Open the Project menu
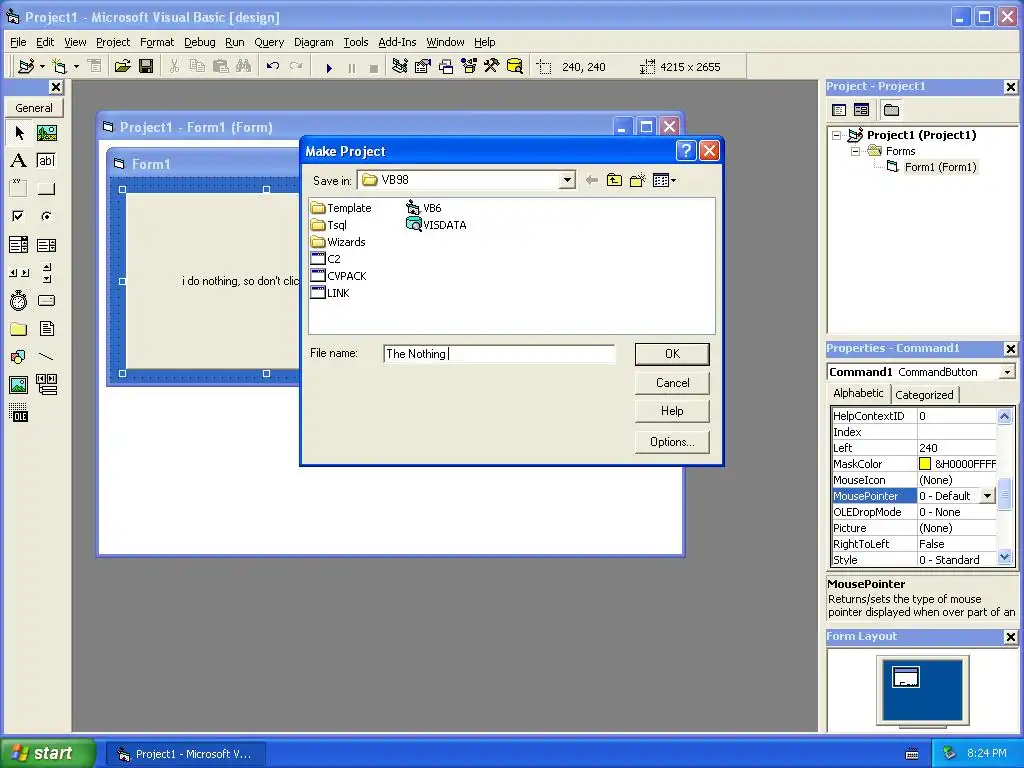 tap(113, 42)
